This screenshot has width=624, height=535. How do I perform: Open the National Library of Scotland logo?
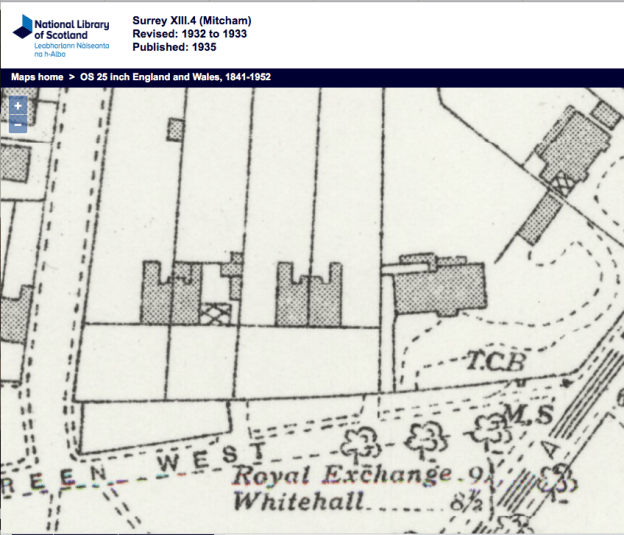(62, 33)
